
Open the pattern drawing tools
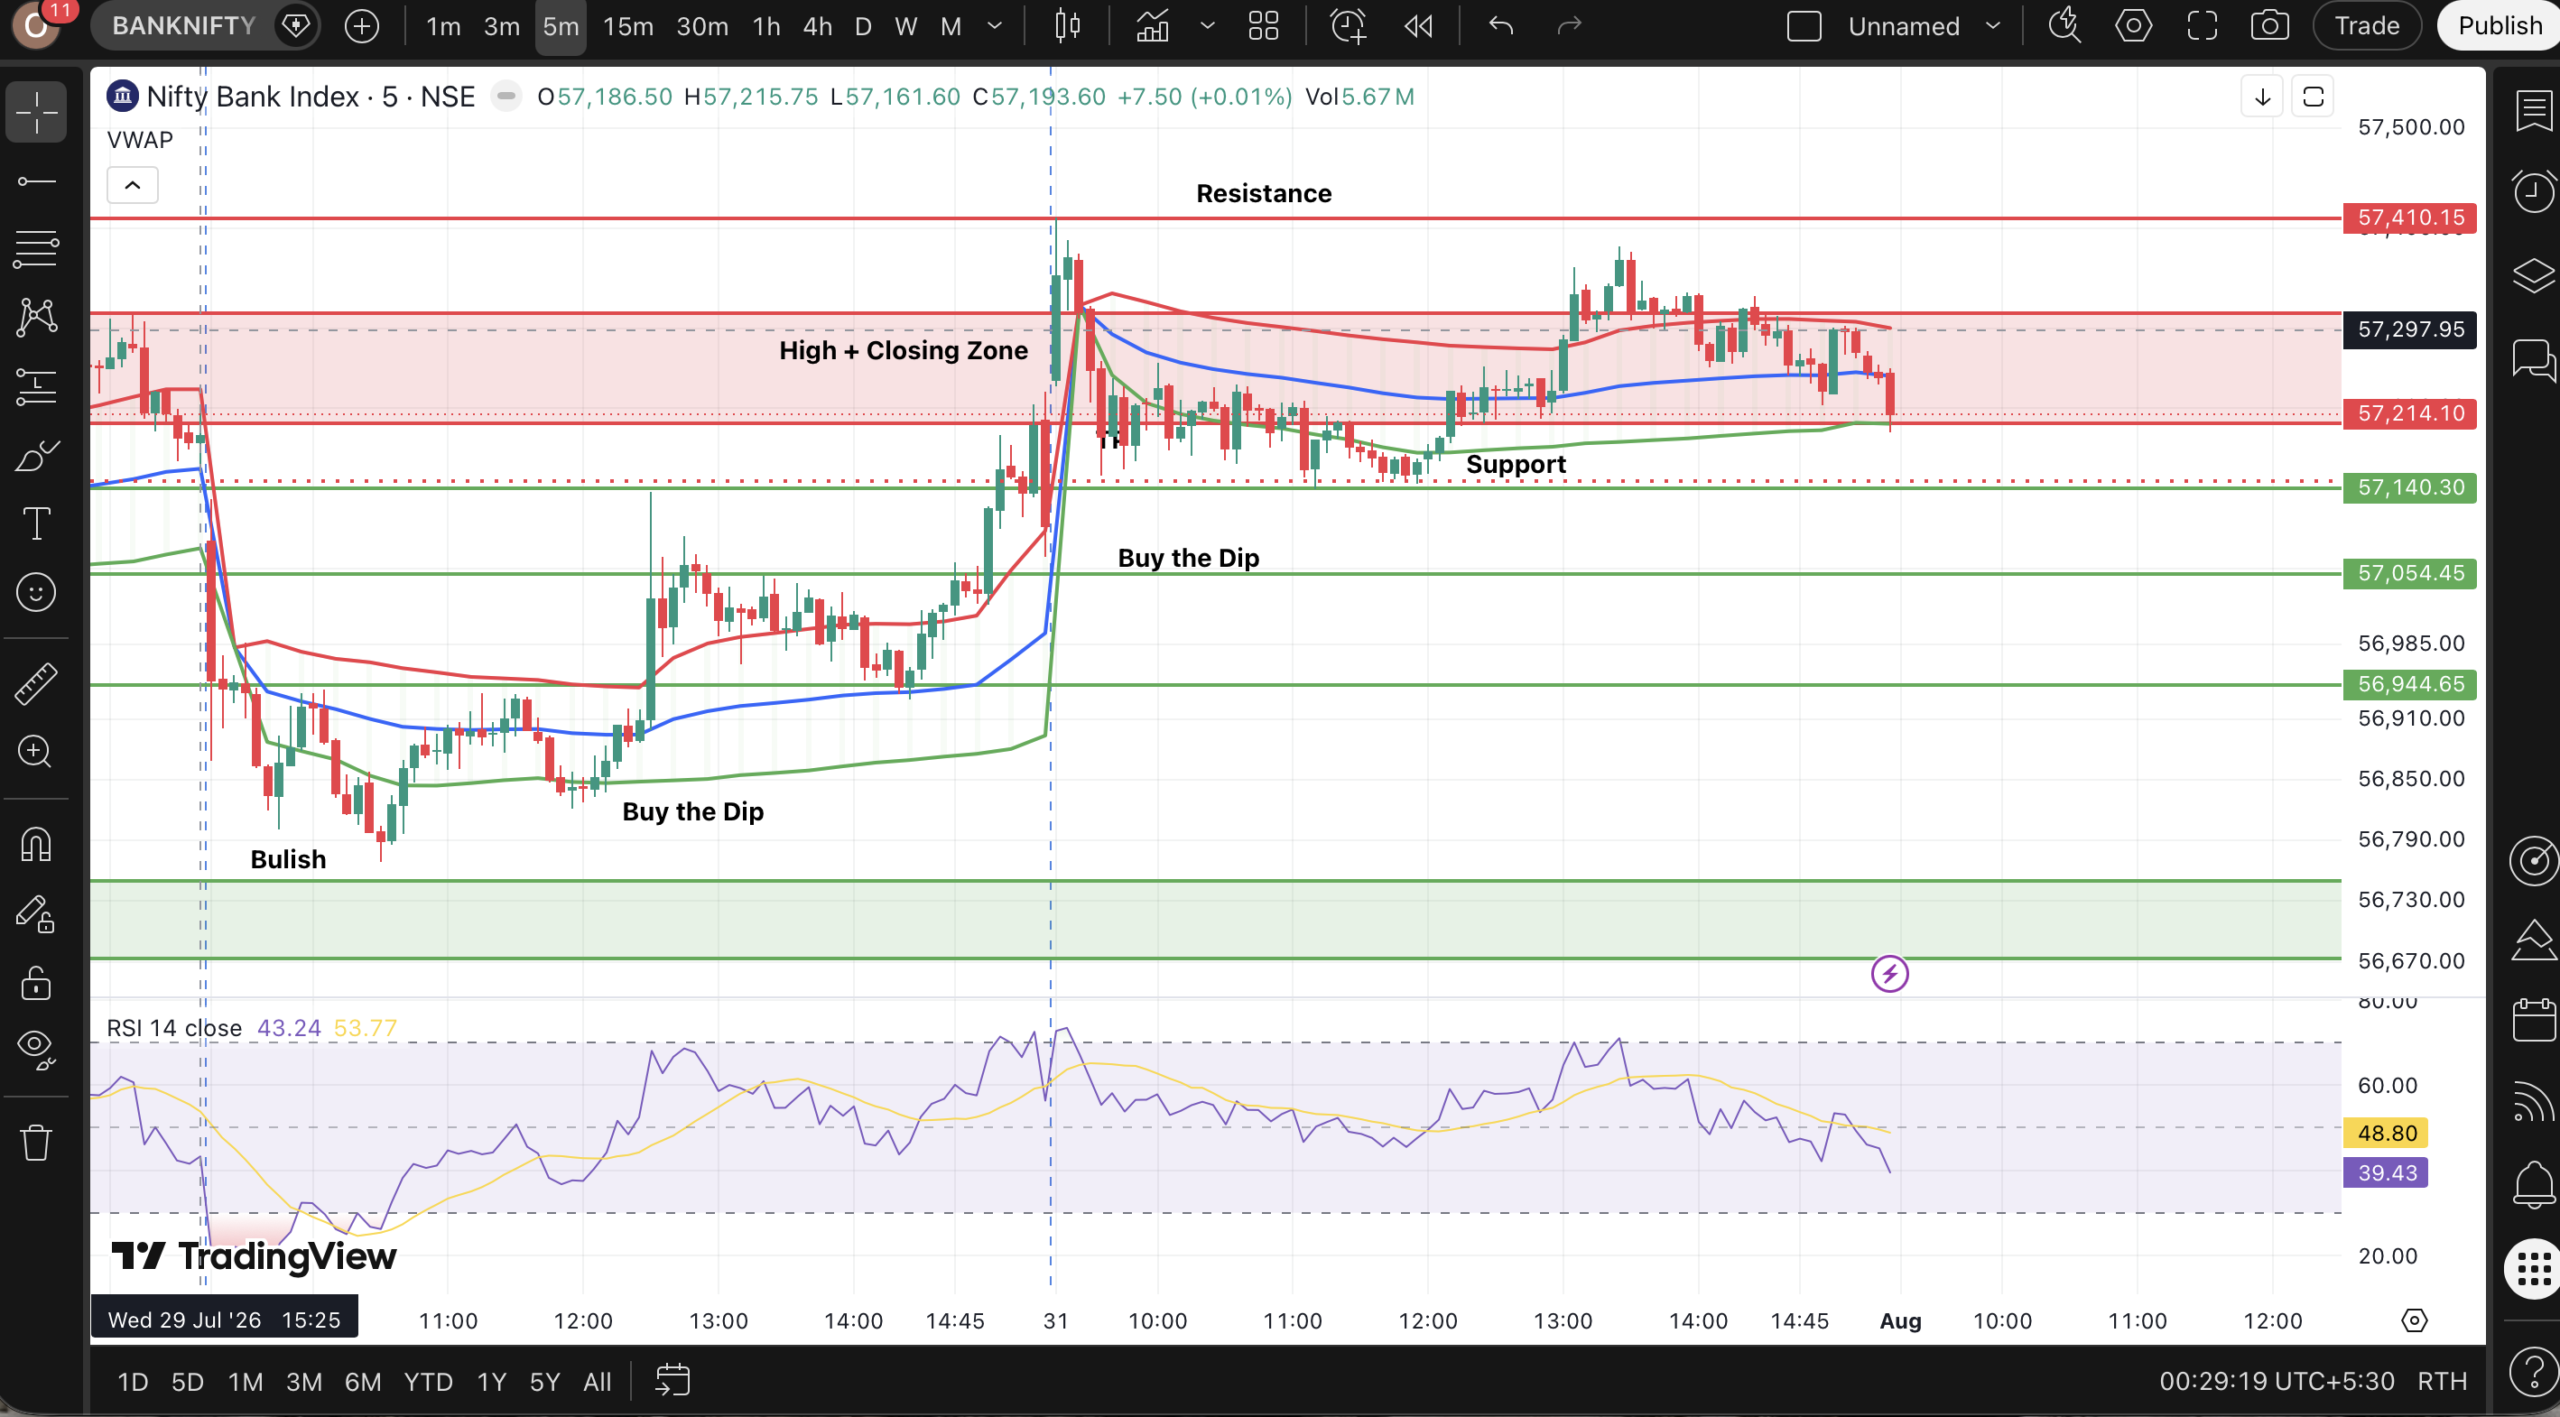[36, 317]
